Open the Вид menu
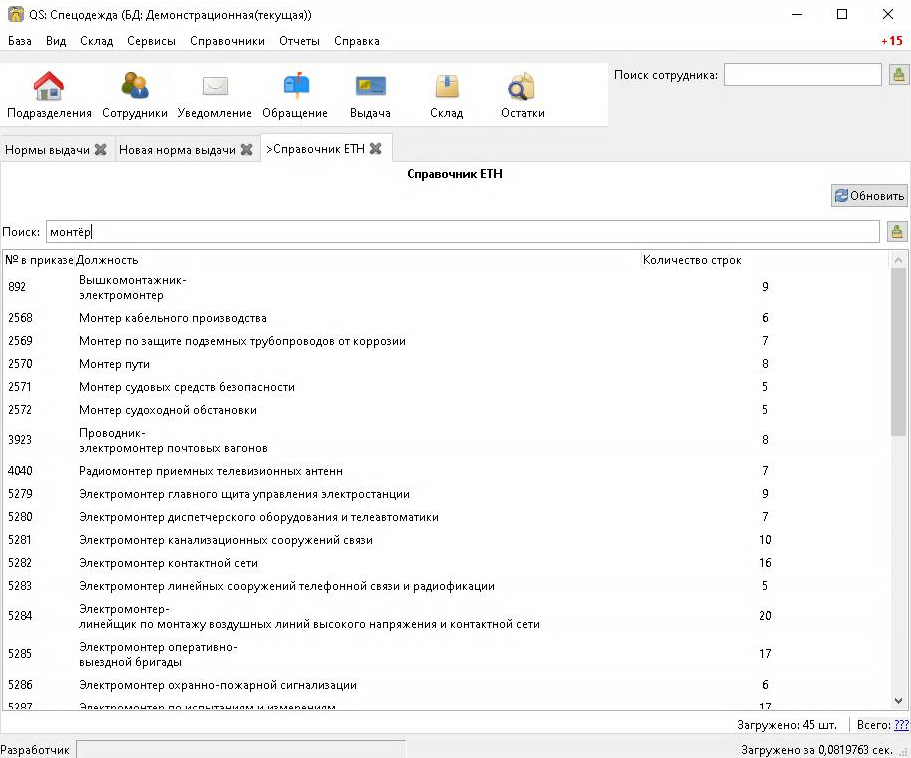This screenshot has height=758, width=911. pos(56,41)
